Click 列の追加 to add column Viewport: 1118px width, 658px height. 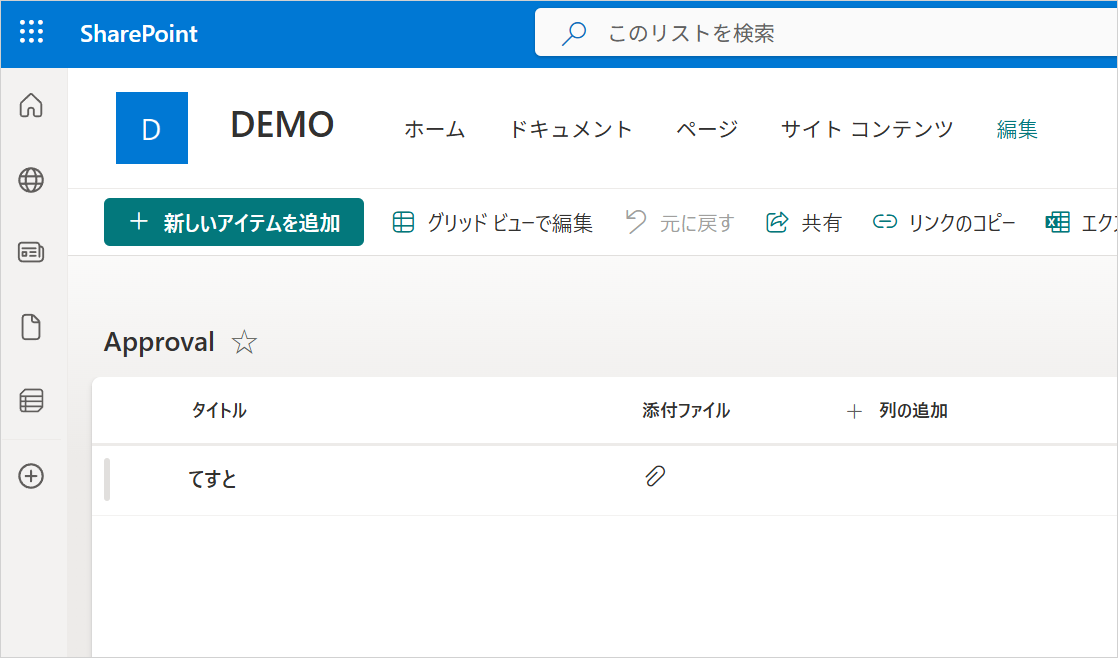tap(898, 410)
